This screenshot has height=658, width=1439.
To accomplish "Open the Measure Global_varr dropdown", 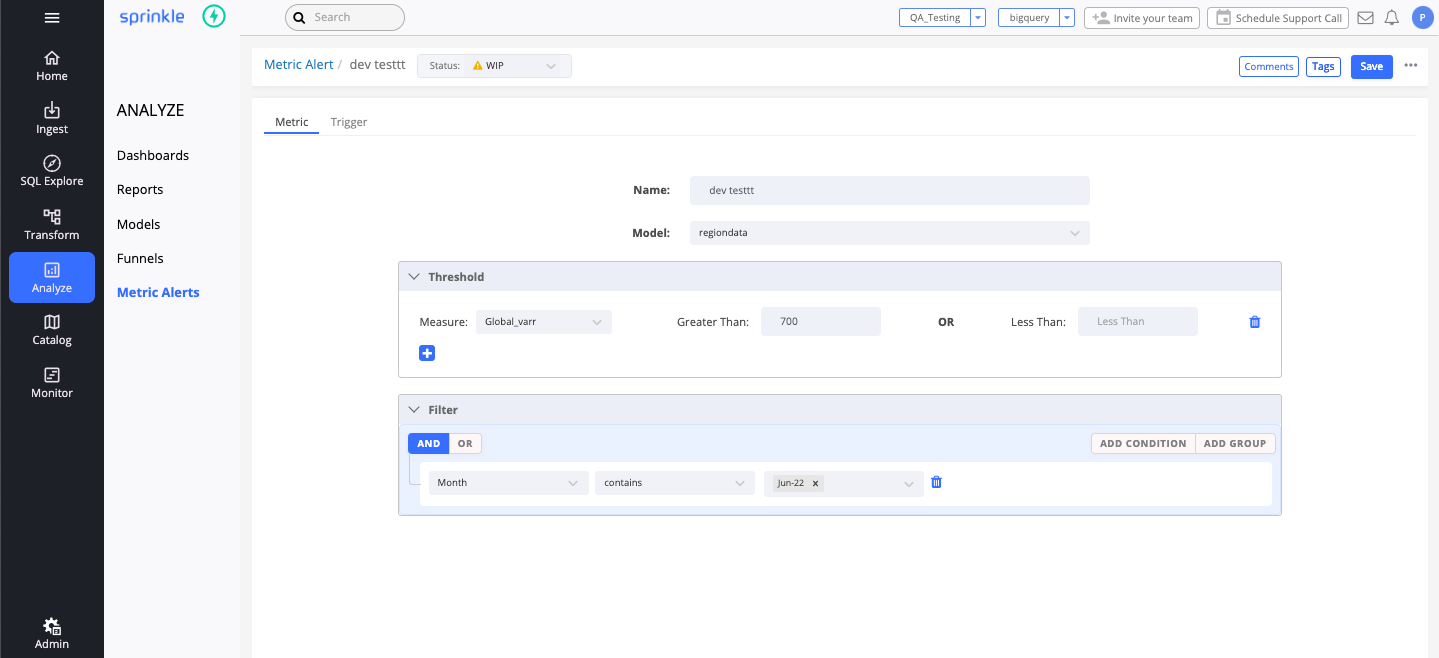I will click(x=544, y=322).
